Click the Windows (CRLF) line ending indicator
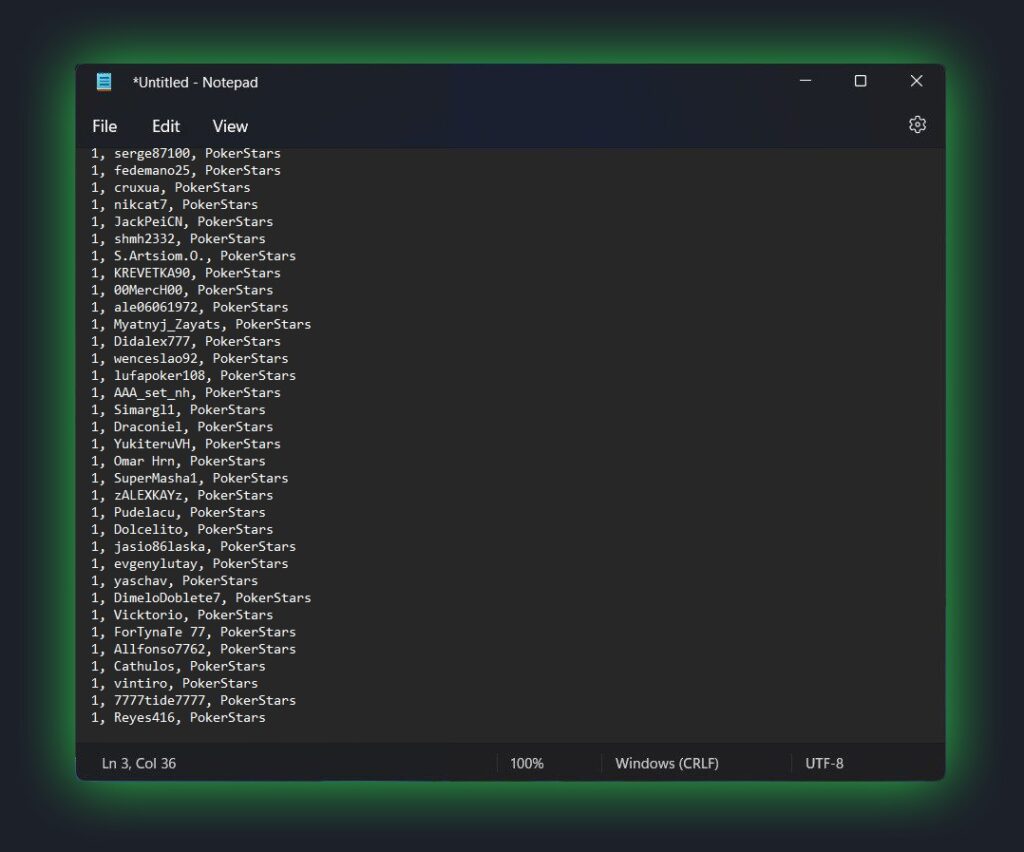The width and height of the screenshot is (1024, 852). click(666, 763)
